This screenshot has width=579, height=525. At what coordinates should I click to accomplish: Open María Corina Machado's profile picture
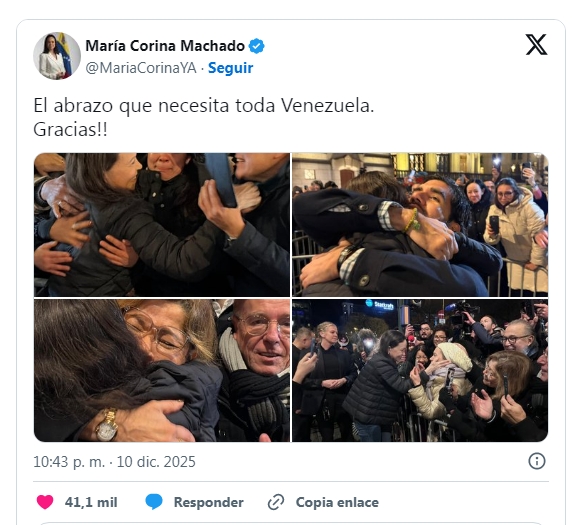57,56
